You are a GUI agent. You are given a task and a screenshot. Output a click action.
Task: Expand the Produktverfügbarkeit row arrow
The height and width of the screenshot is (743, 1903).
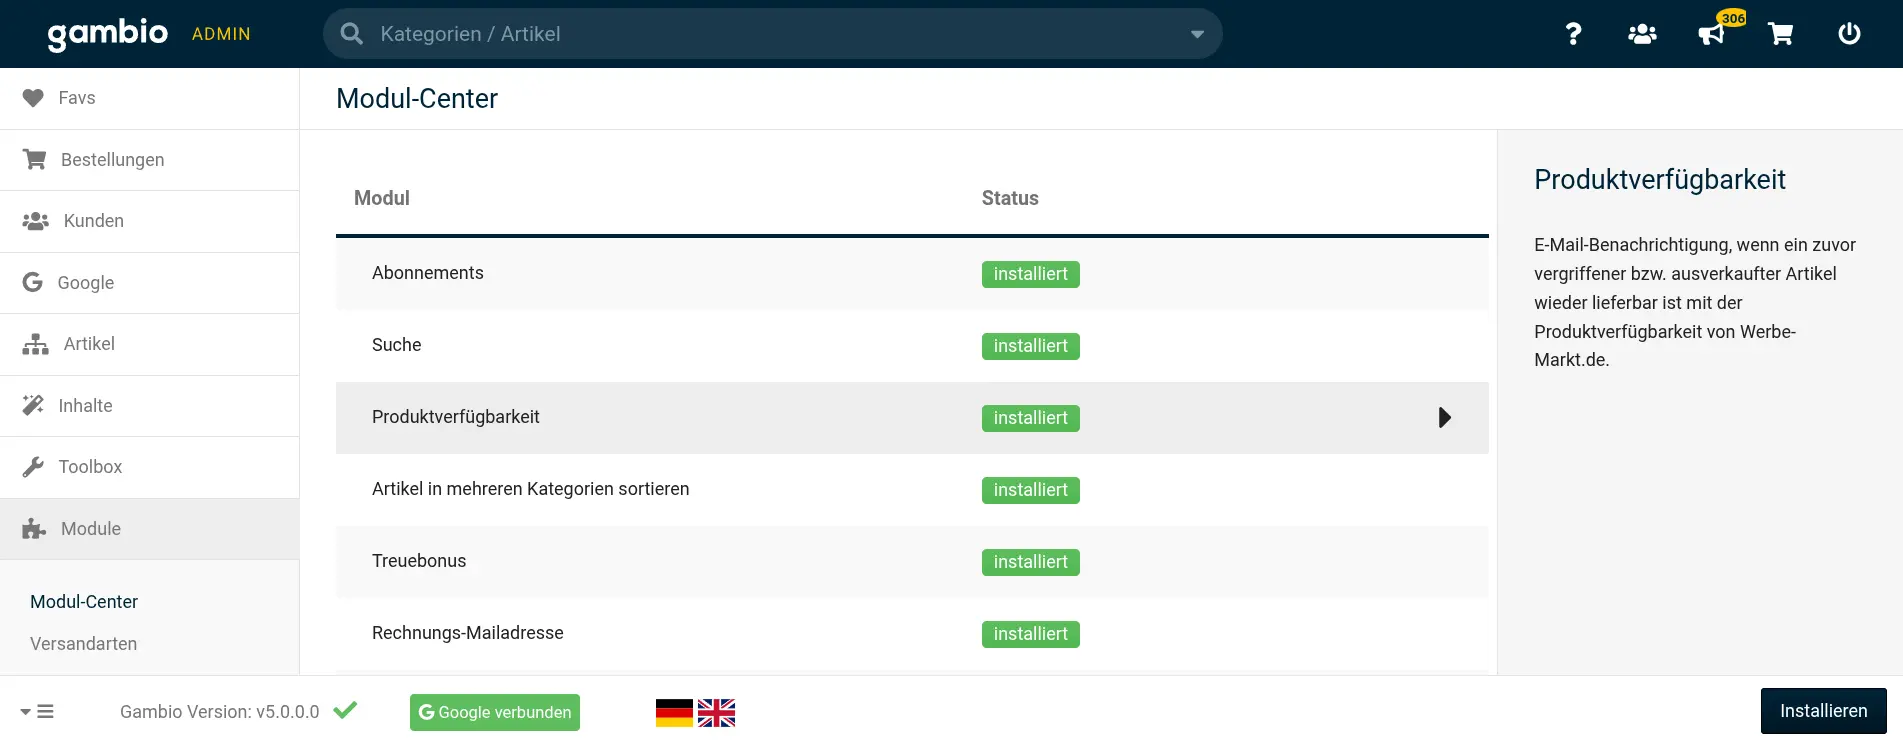click(x=1444, y=418)
